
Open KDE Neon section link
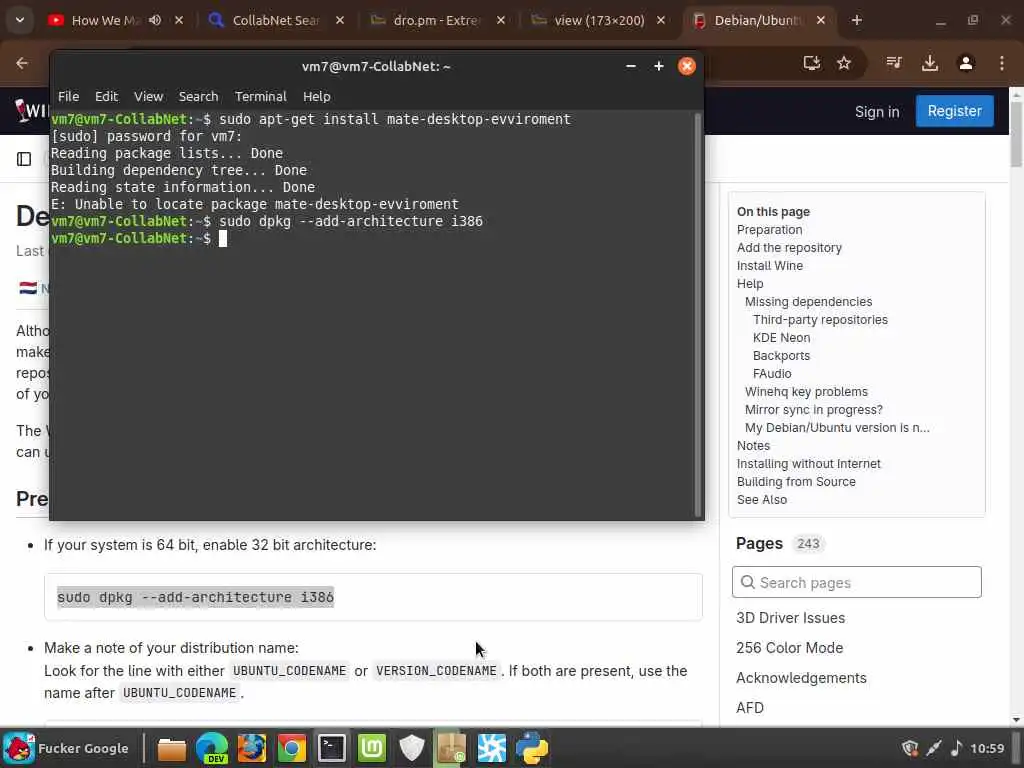pos(781,338)
